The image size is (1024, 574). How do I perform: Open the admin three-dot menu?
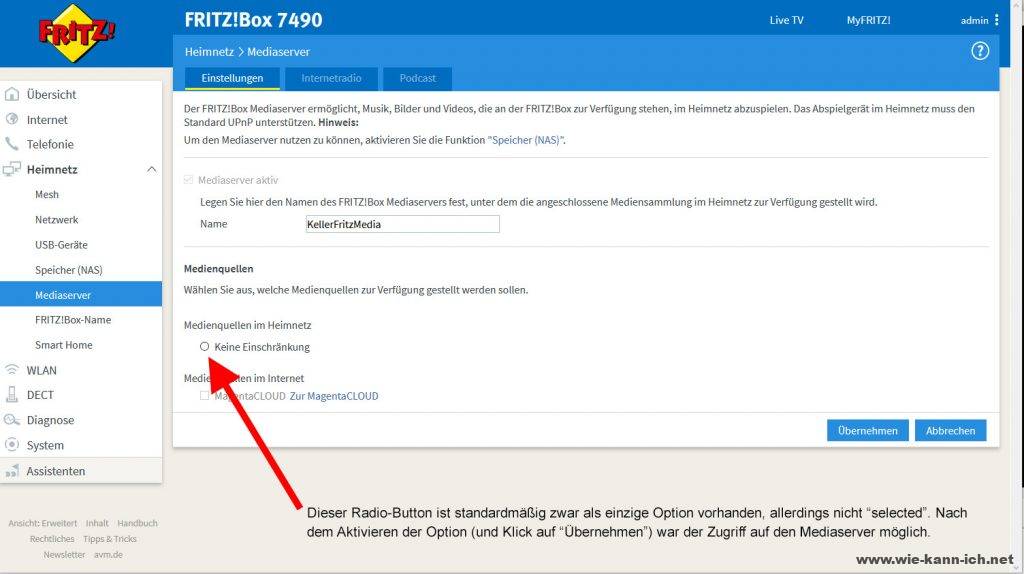996,20
